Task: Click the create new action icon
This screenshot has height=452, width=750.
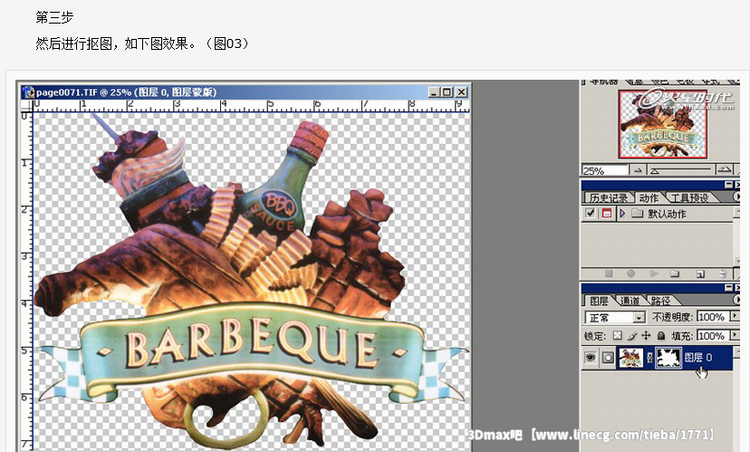Action: [700, 274]
